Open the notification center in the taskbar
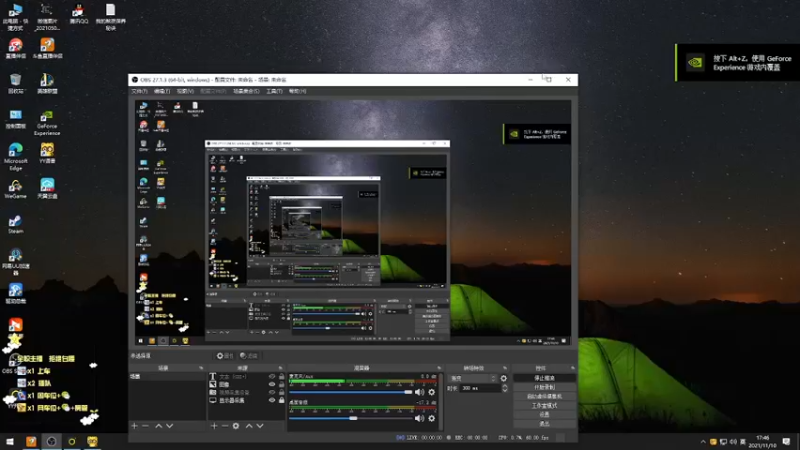The image size is (800, 450). pos(786,441)
